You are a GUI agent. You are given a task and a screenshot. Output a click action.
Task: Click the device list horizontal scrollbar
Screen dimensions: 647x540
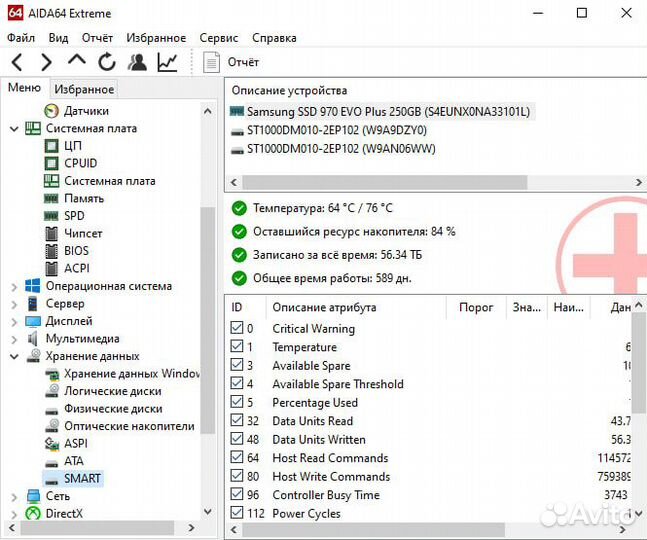(x=385, y=182)
